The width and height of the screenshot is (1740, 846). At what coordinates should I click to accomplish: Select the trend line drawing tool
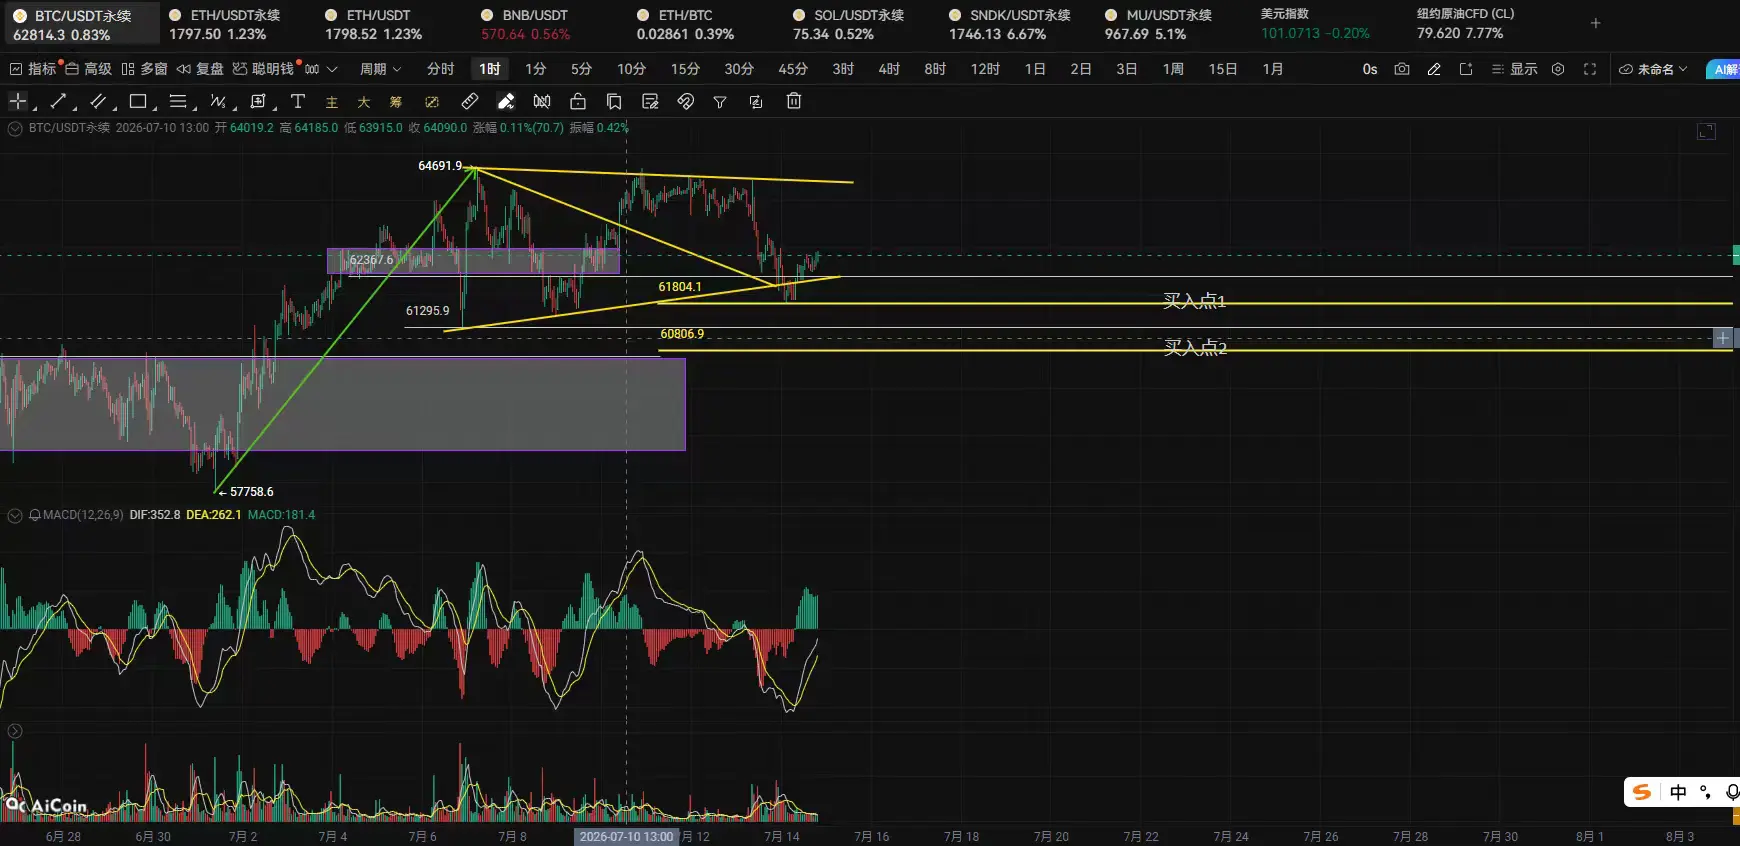tap(58, 101)
